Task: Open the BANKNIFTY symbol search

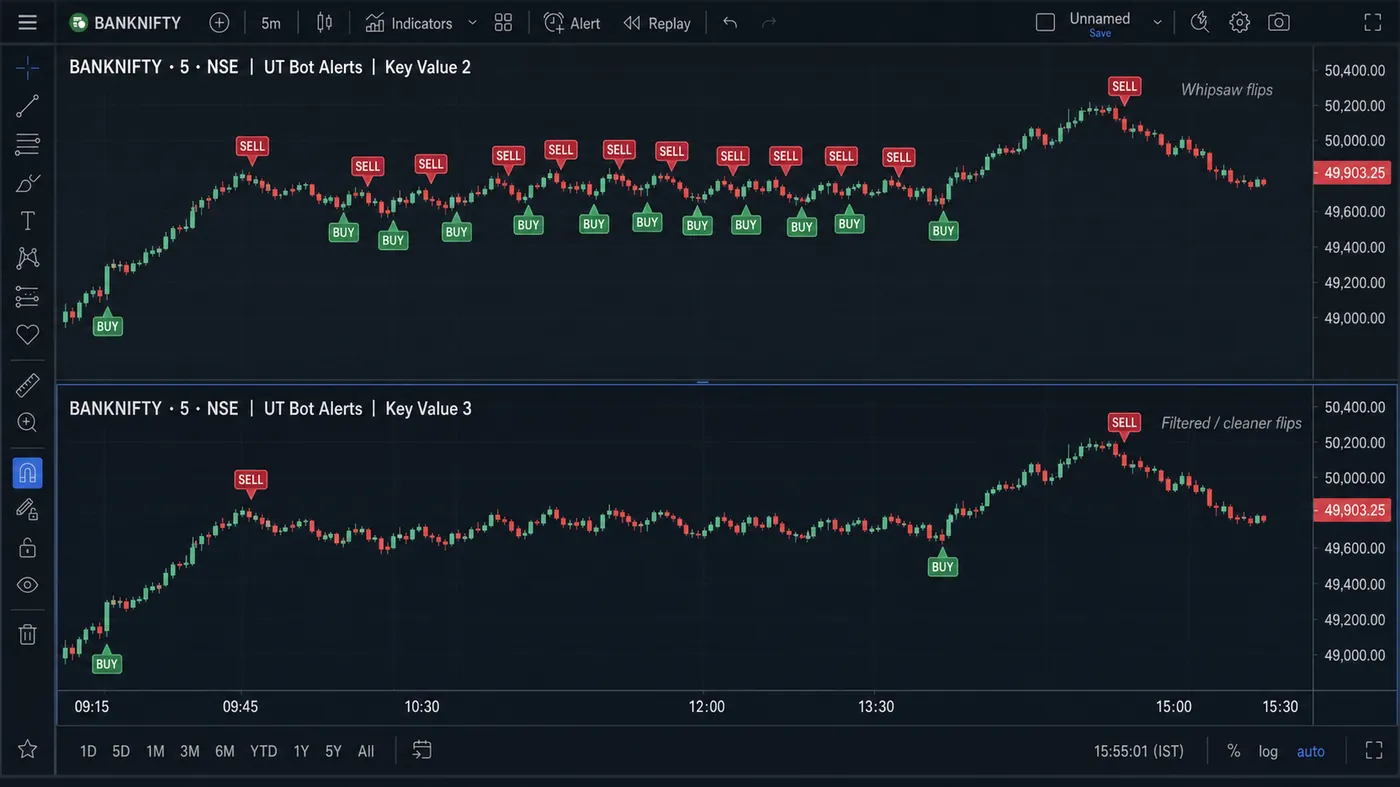Action: [x=126, y=22]
